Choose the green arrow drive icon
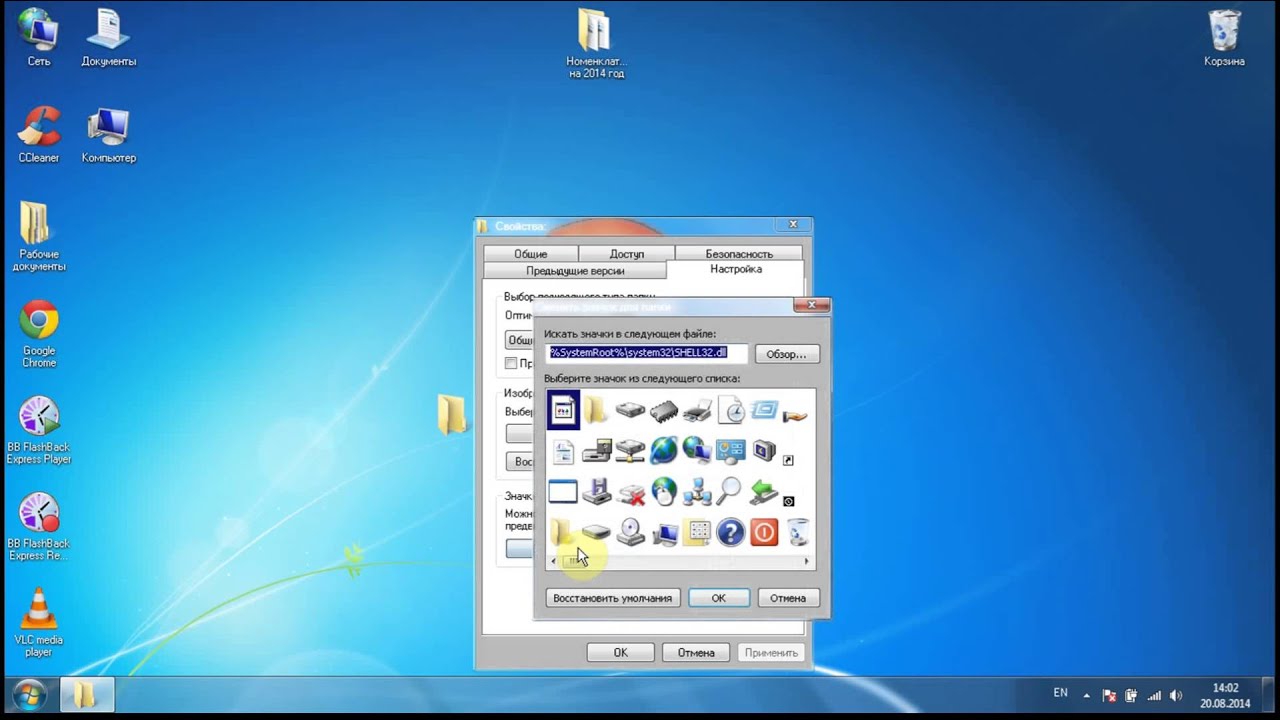 point(764,491)
